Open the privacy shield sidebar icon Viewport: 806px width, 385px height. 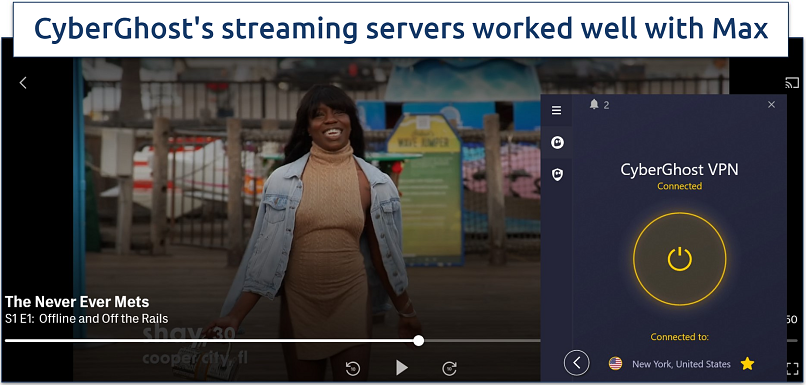(x=557, y=174)
